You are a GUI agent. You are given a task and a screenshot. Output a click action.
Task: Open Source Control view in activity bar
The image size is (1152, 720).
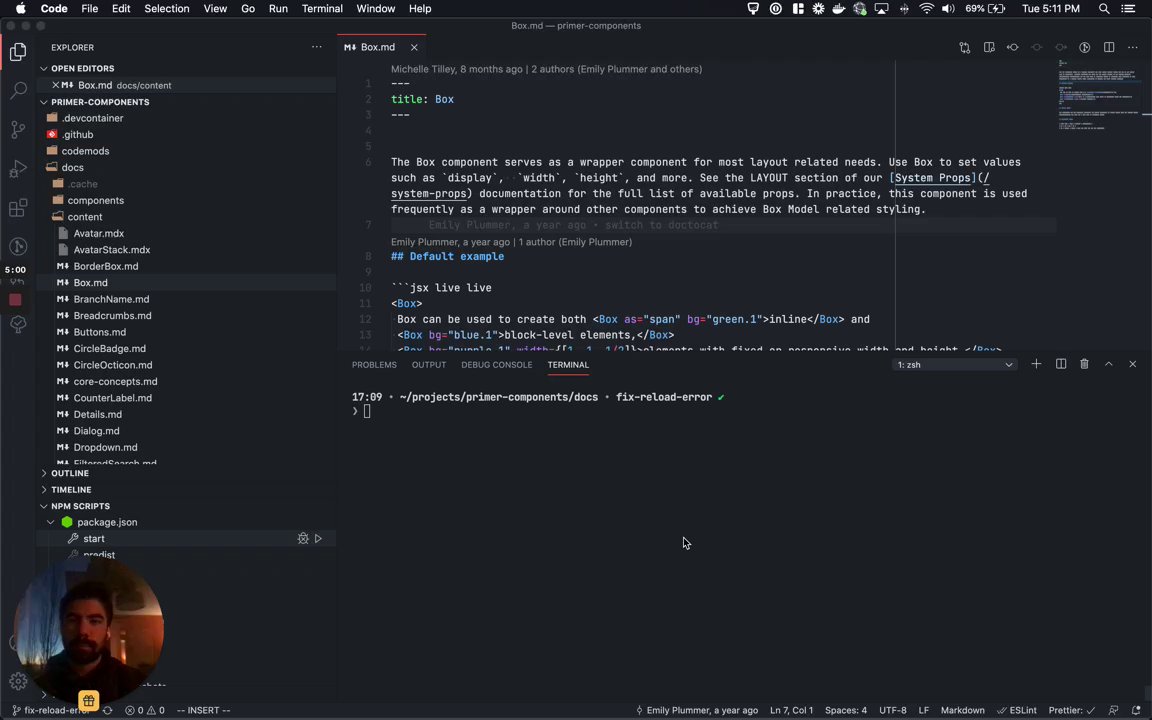(x=18, y=129)
